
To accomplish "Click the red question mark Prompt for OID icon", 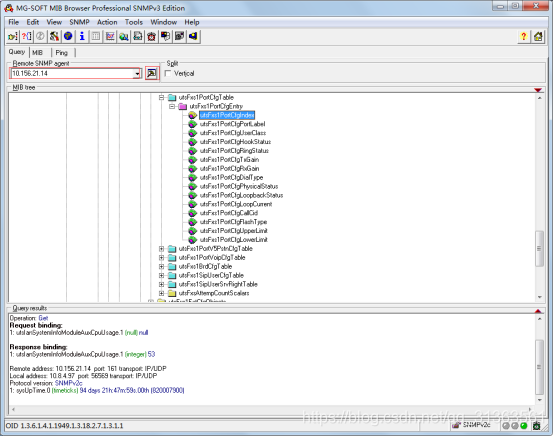I will [x=26, y=36].
